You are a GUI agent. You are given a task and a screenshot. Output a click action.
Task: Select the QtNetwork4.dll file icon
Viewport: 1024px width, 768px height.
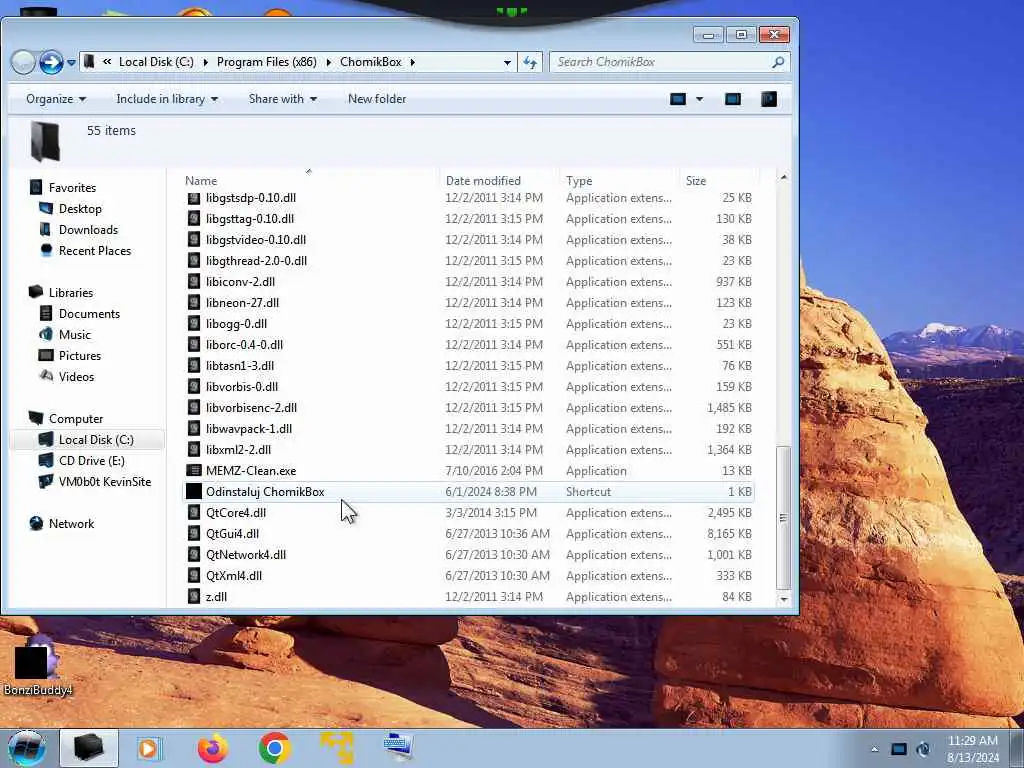(193, 554)
